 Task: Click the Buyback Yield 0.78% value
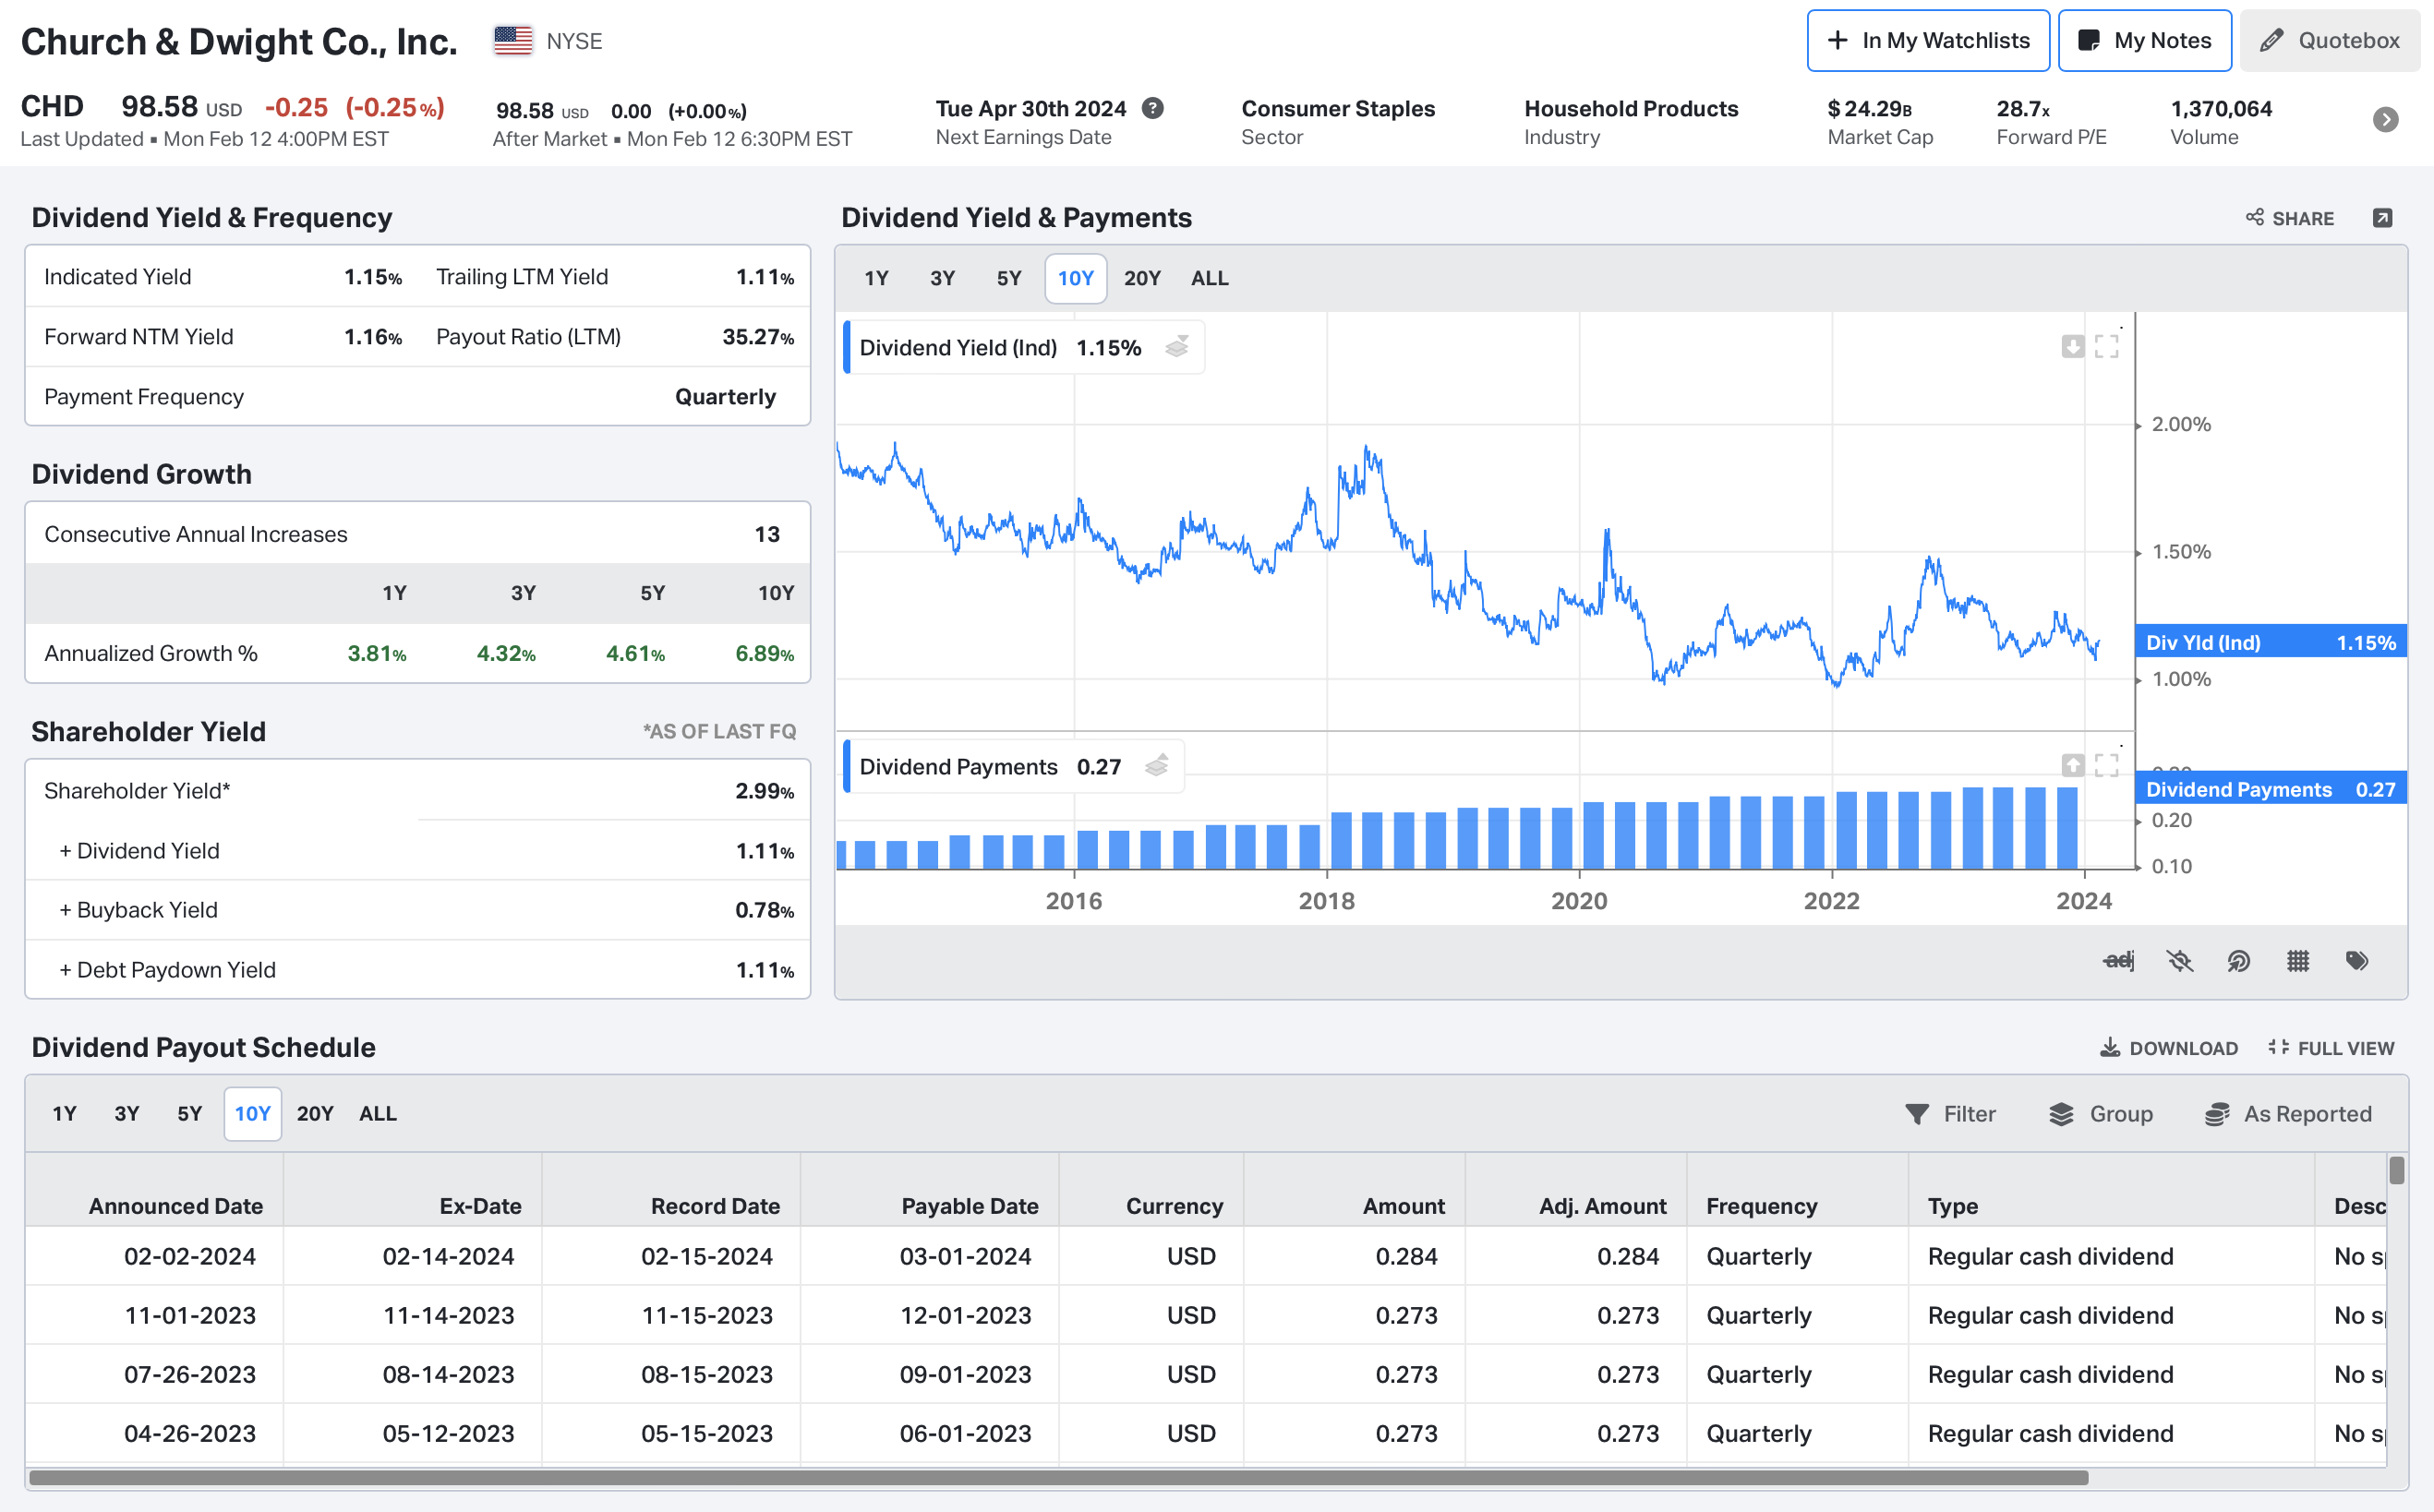(765, 910)
